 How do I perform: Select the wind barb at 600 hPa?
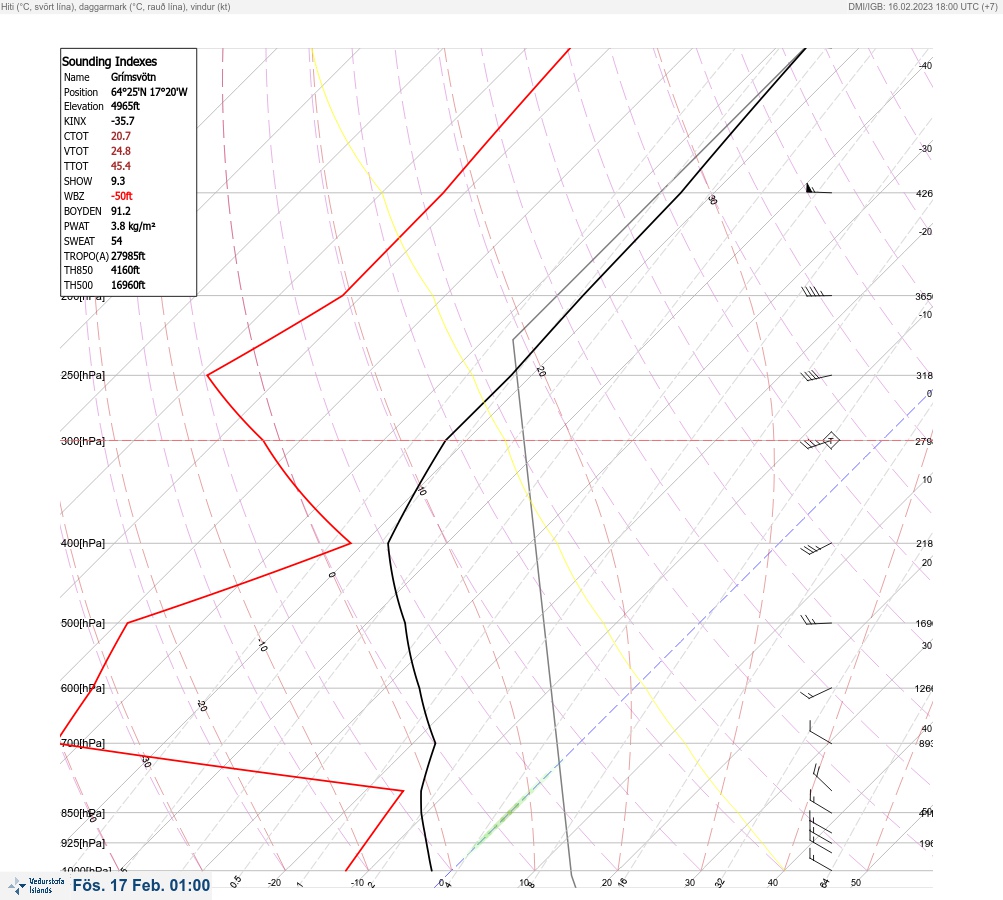(x=816, y=693)
